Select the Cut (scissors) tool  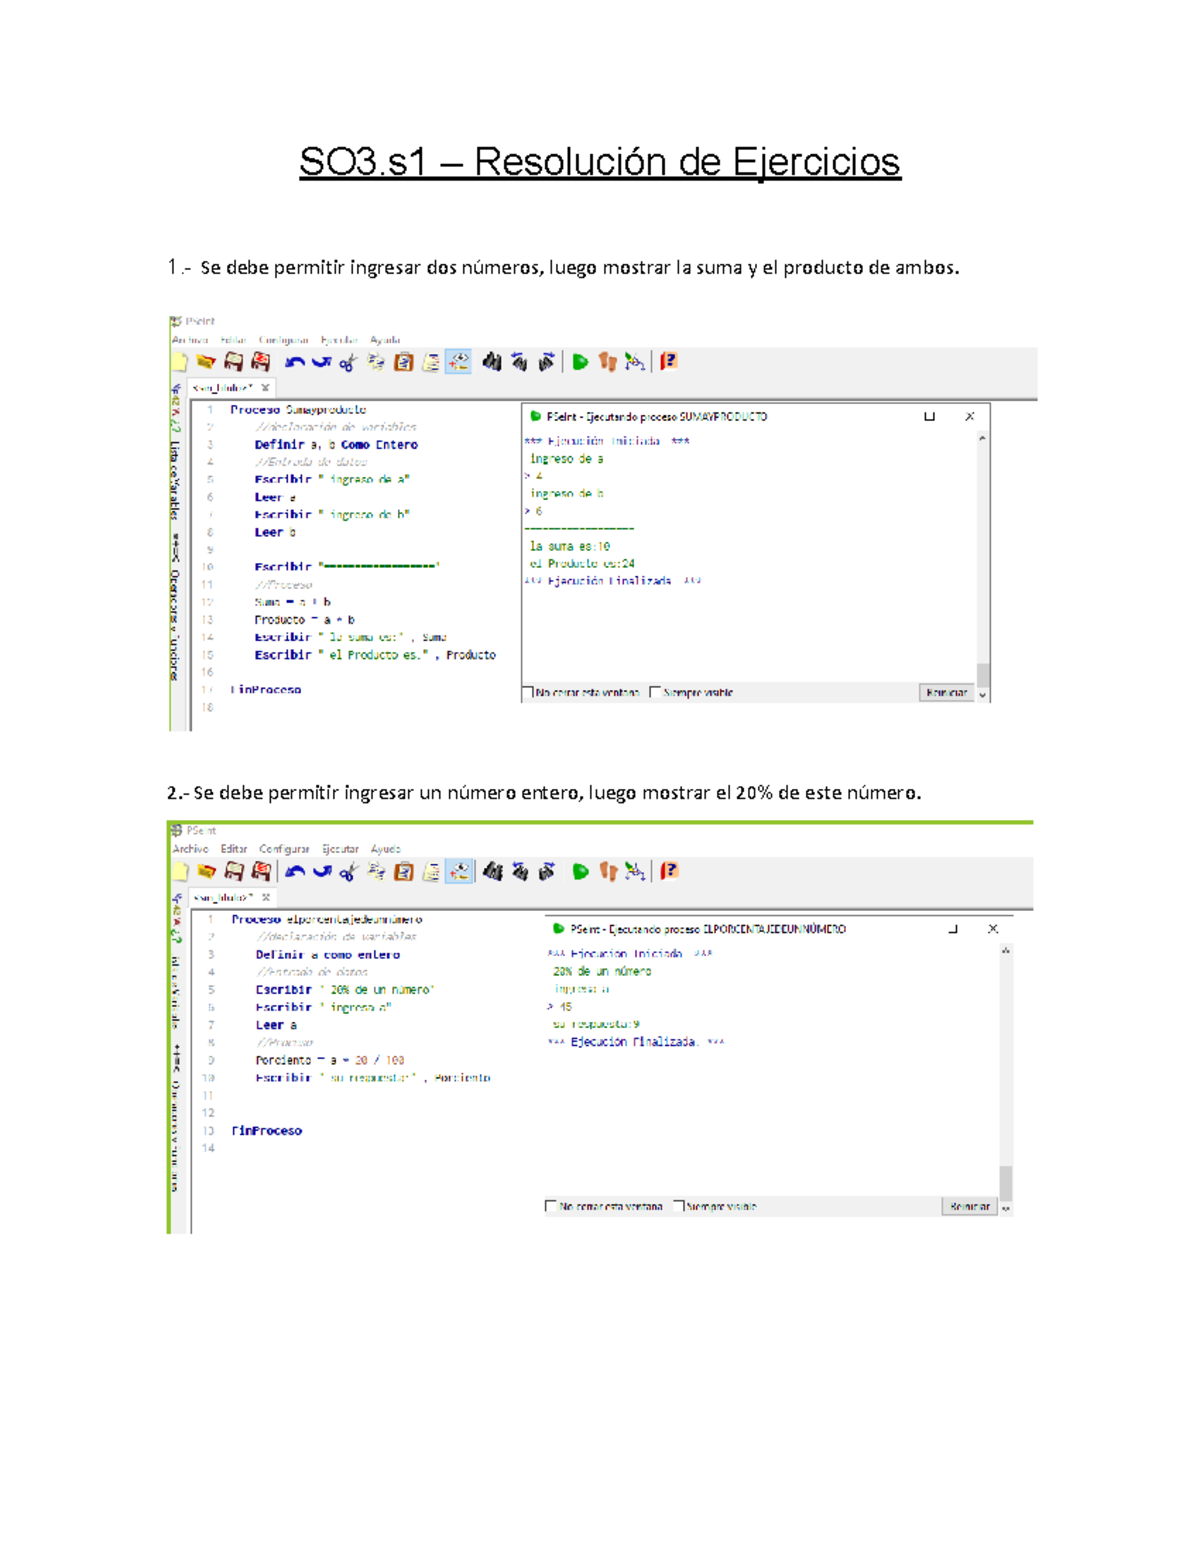pos(346,362)
